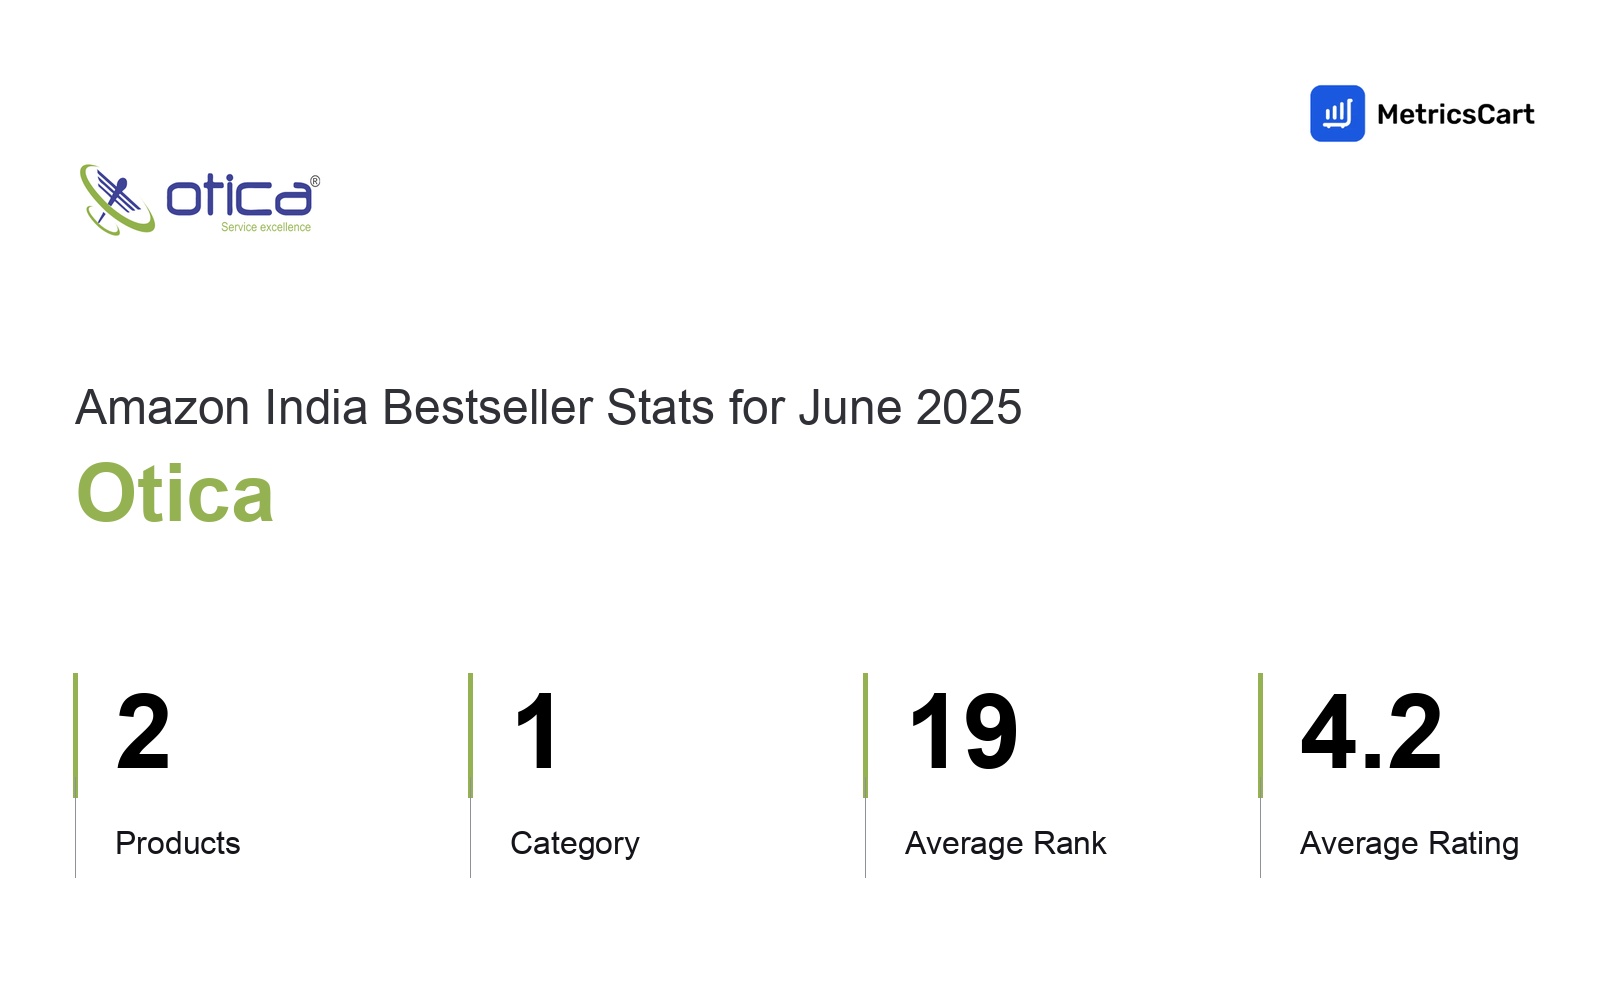Select the Amazon India Bestseller Stats heading
This screenshot has width=1600, height=1000.
[x=548, y=408]
